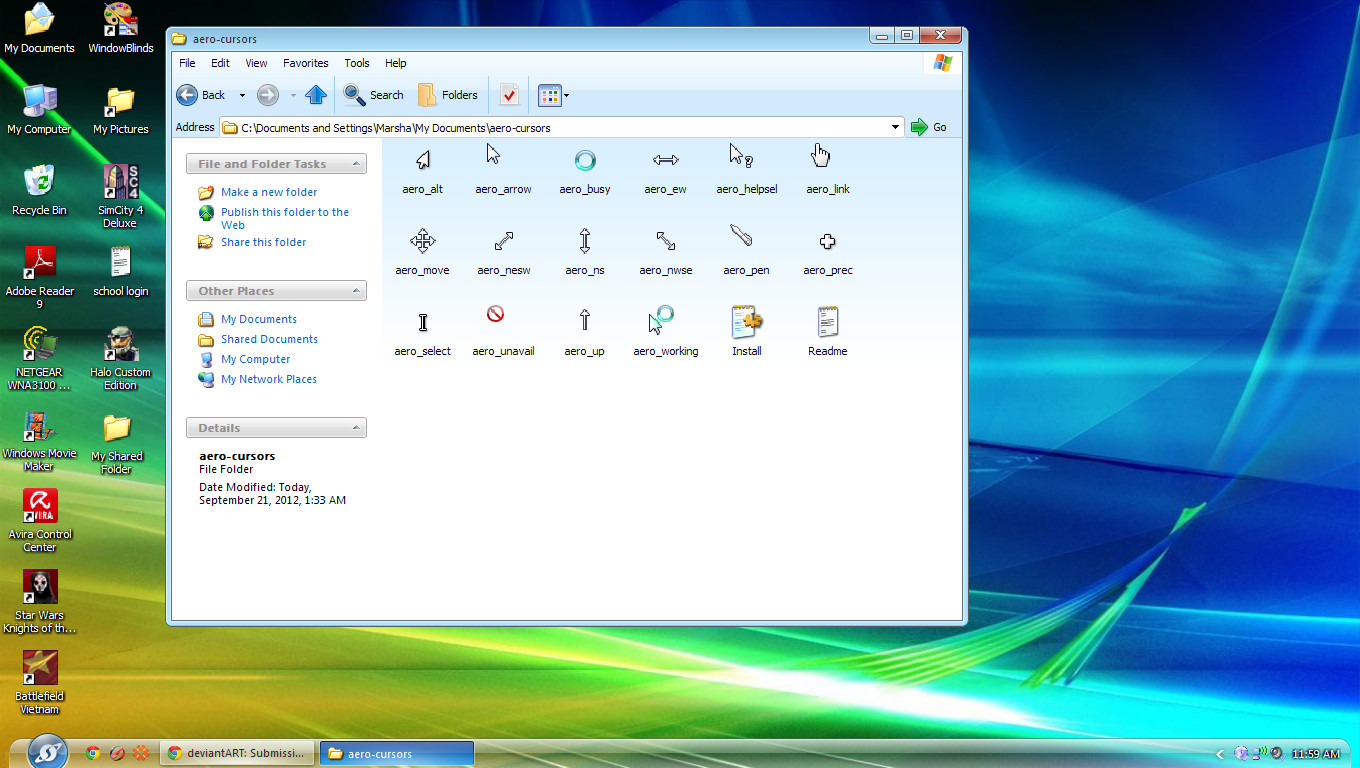The image size is (1360, 768).
Task: Toggle the Folders pane
Action: click(x=447, y=95)
